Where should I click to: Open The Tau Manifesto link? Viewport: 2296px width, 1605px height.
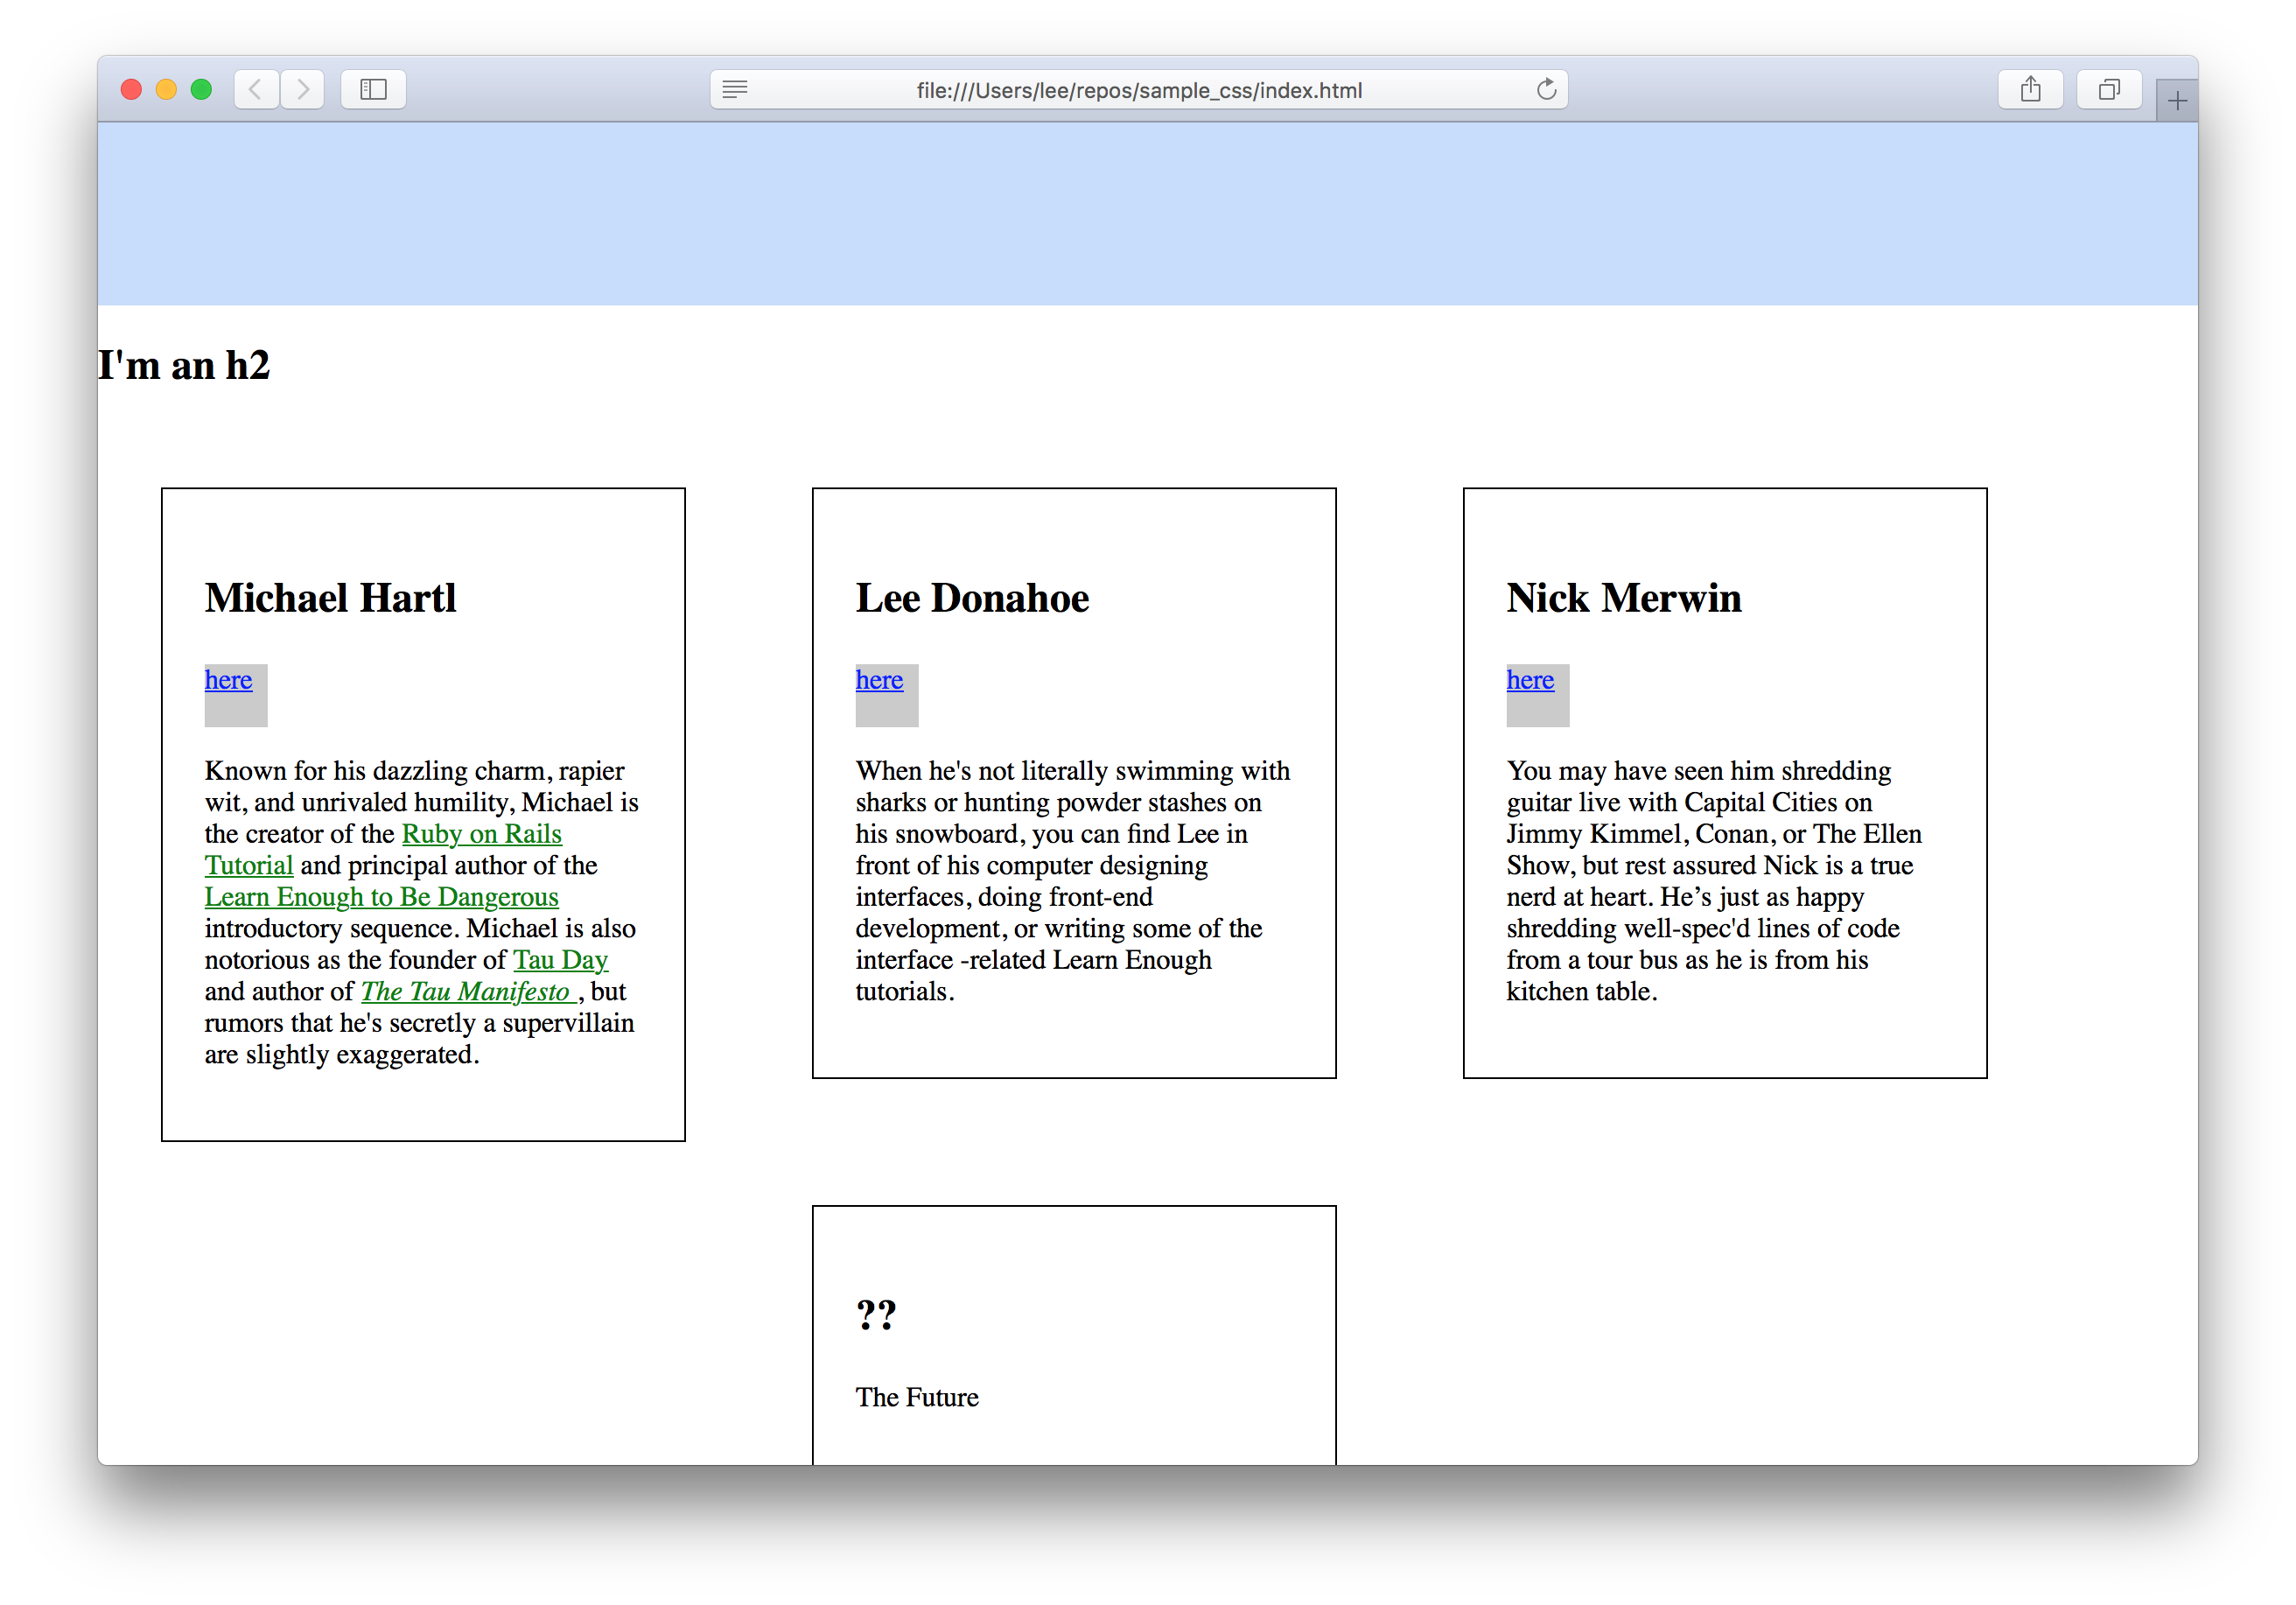tap(468, 992)
